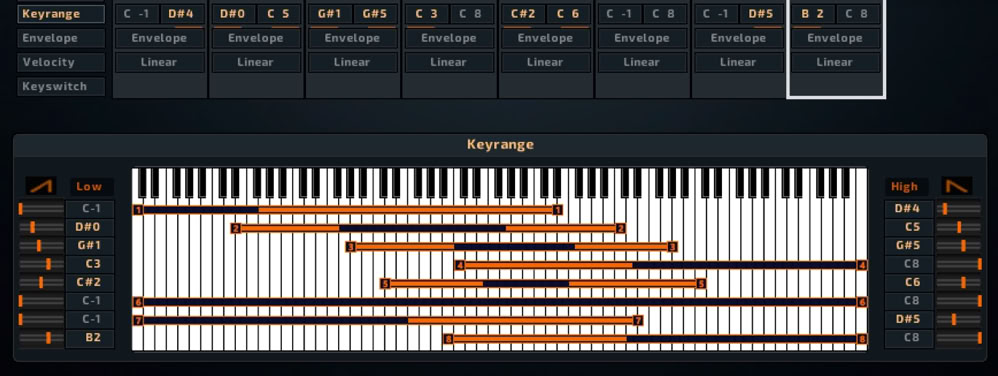The width and height of the screenshot is (998, 376).
Task: Click left handle of range bar 1
Action: [x=137, y=210]
